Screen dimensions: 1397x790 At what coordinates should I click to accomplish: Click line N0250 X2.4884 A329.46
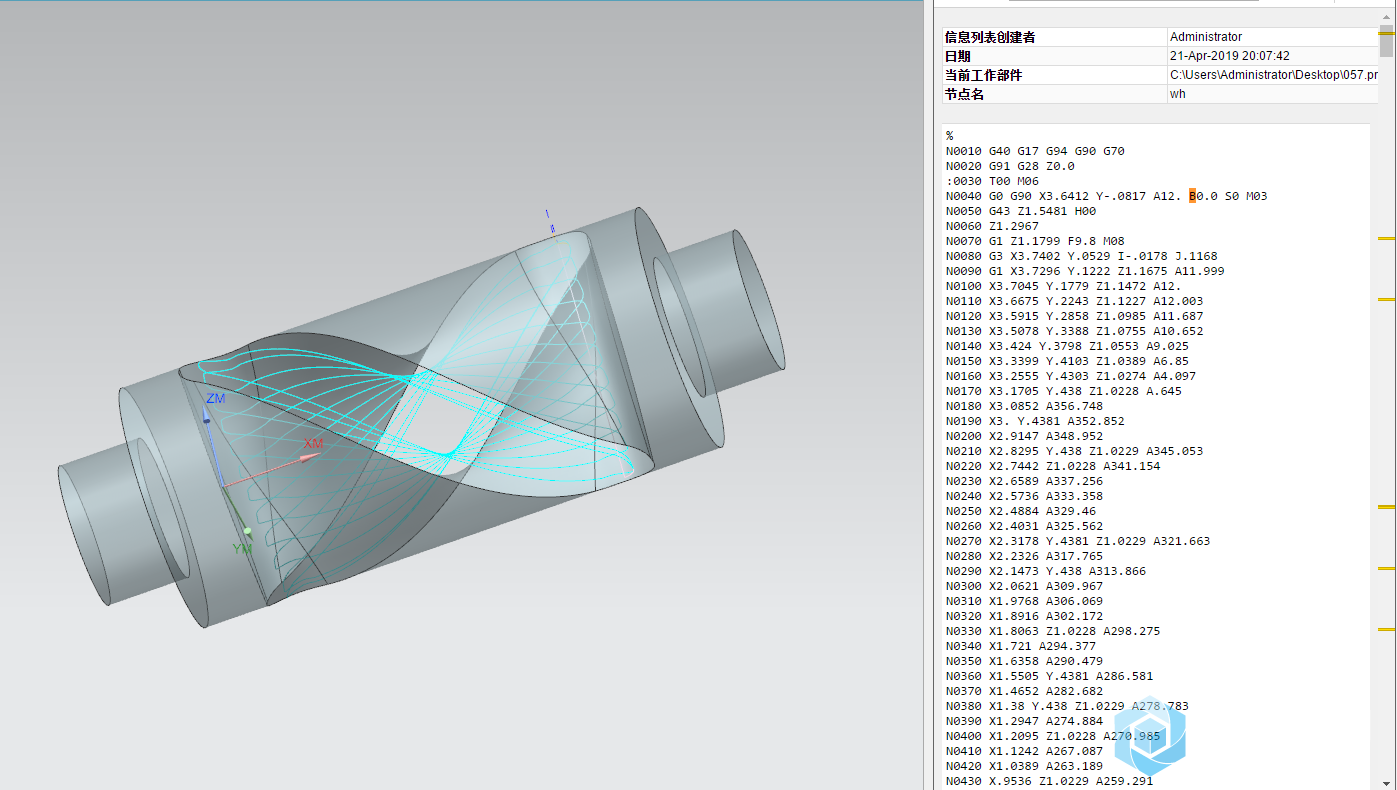(x=1021, y=511)
